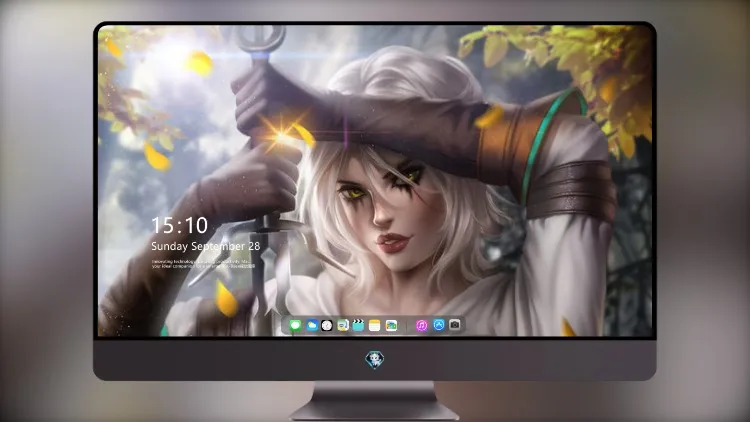750x422 pixels.
Task: Launch the clapperboard Videos app
Action: (x=358, y=326)
